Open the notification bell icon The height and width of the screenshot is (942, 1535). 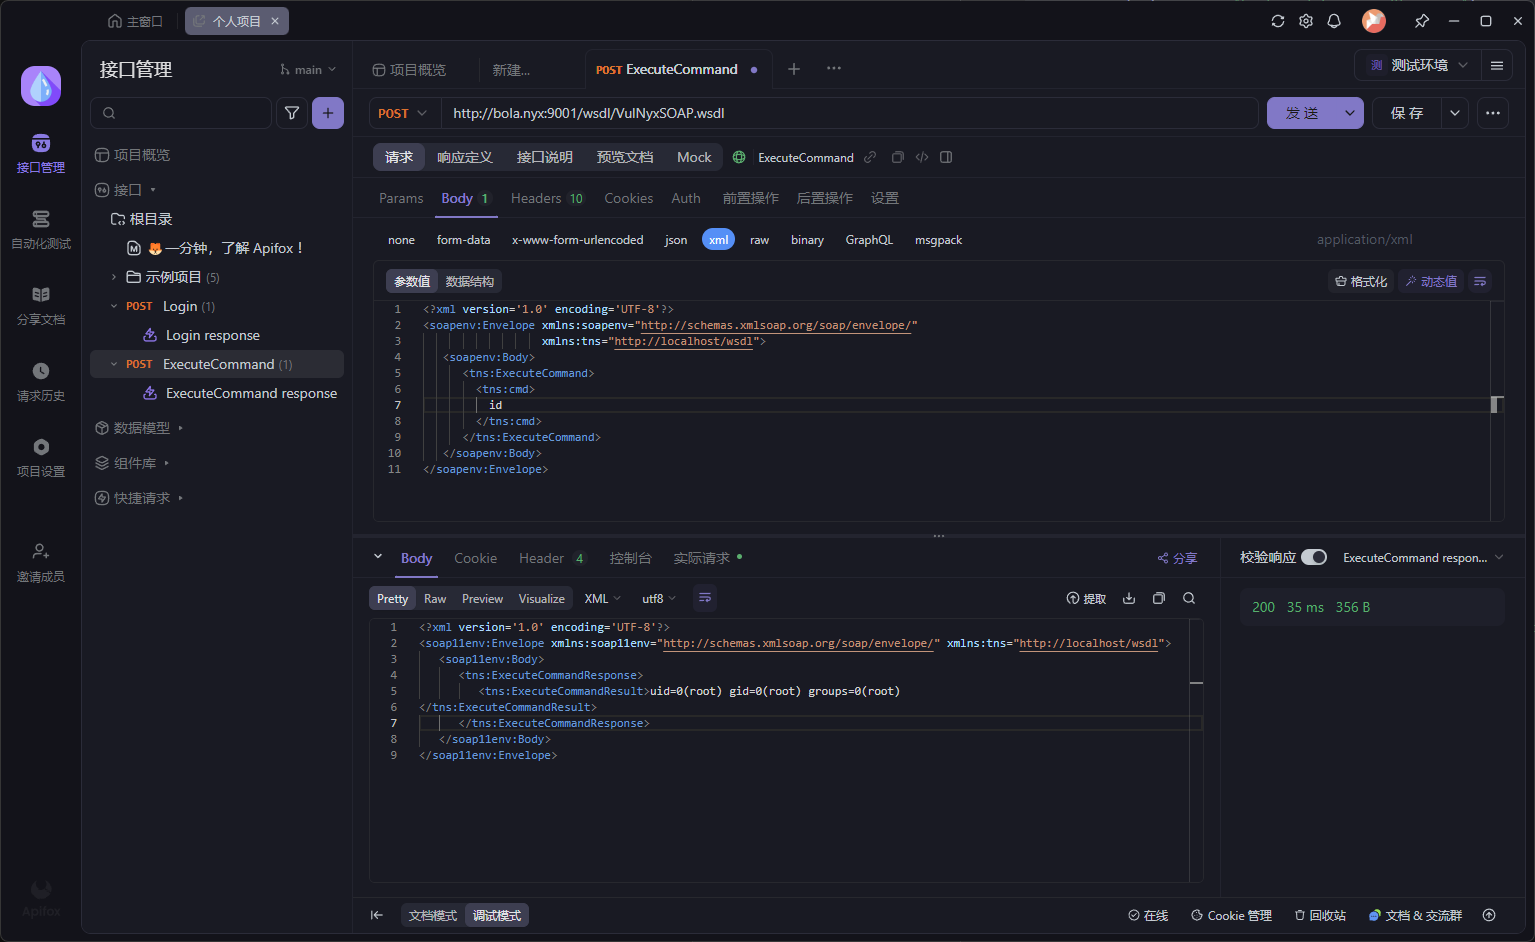tap(1334, 21)
